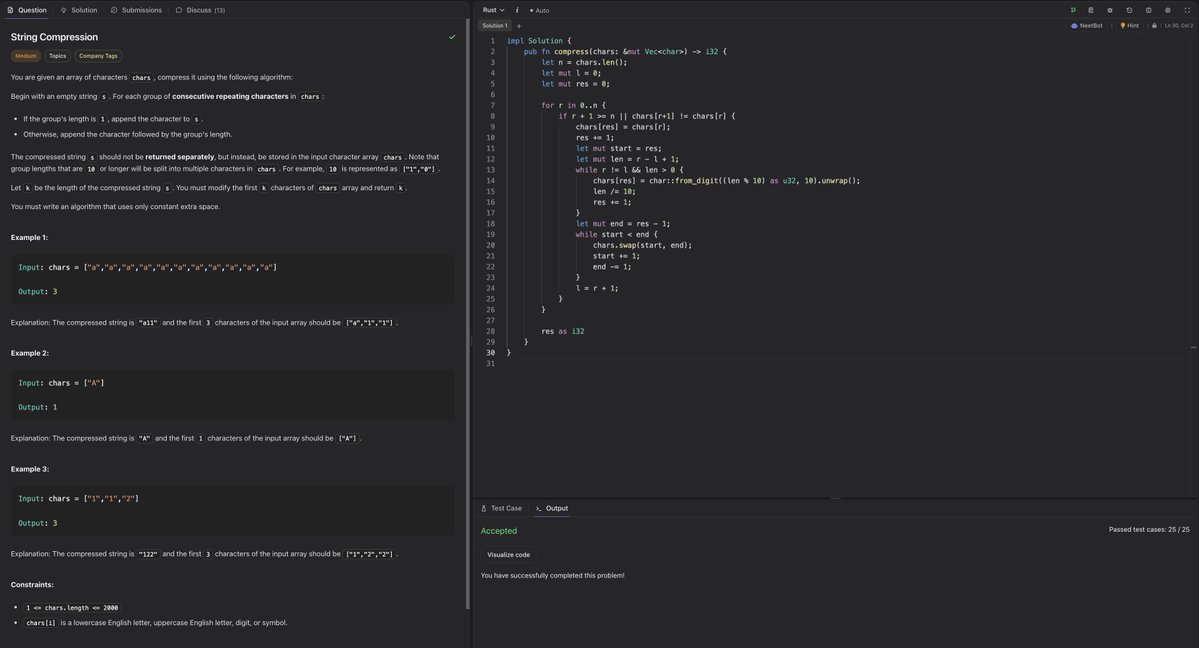Click the 'Constraints:' heading
The image size is (1199, 648).
click(32, 585)
